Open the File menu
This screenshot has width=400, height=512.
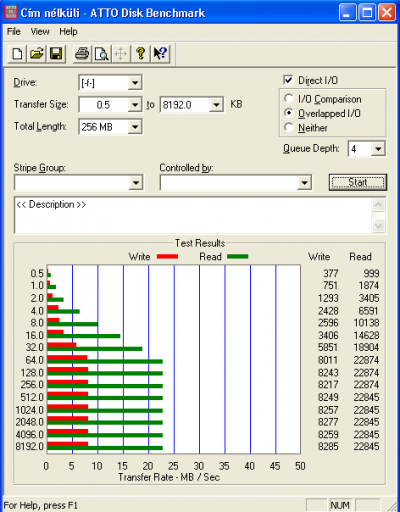pyautogui.click(x=14, y=32)
